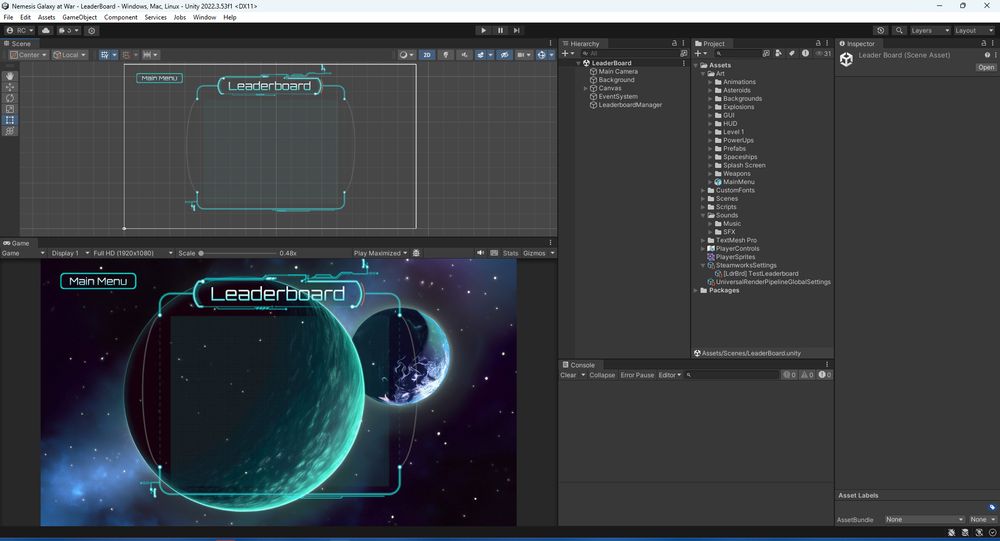
Task: Toggle Collapse in Console
Action: coord(602,375)
